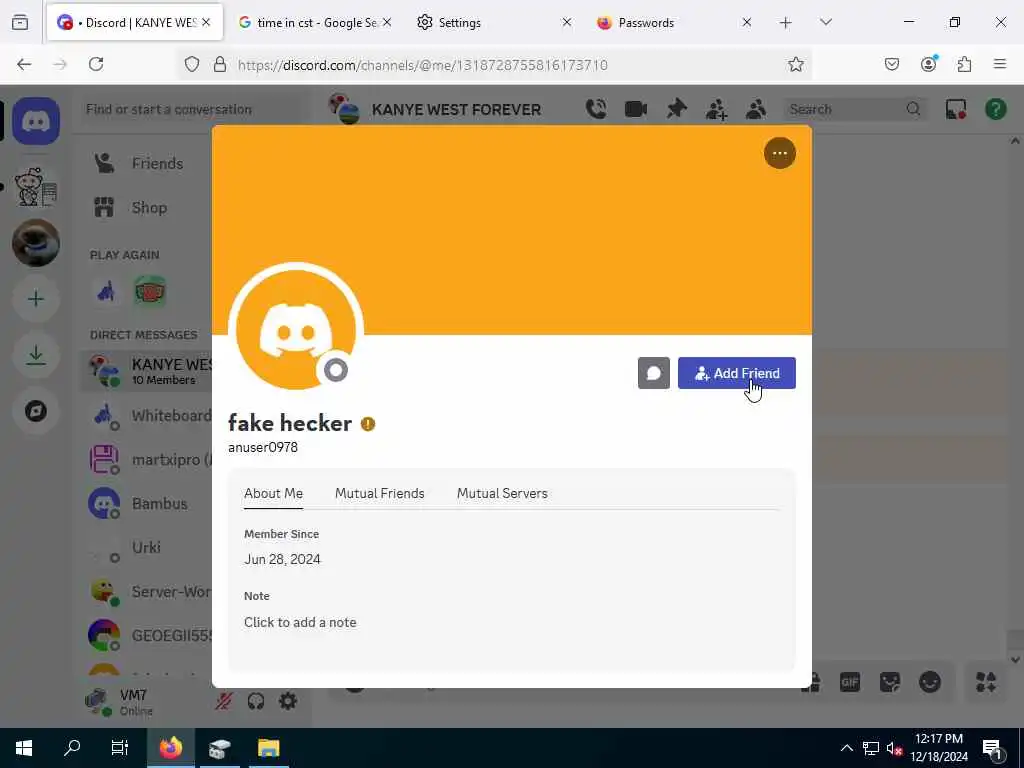Open Download Apps arrow icon in sidebar
The image size is (1024, 768).
36,355
